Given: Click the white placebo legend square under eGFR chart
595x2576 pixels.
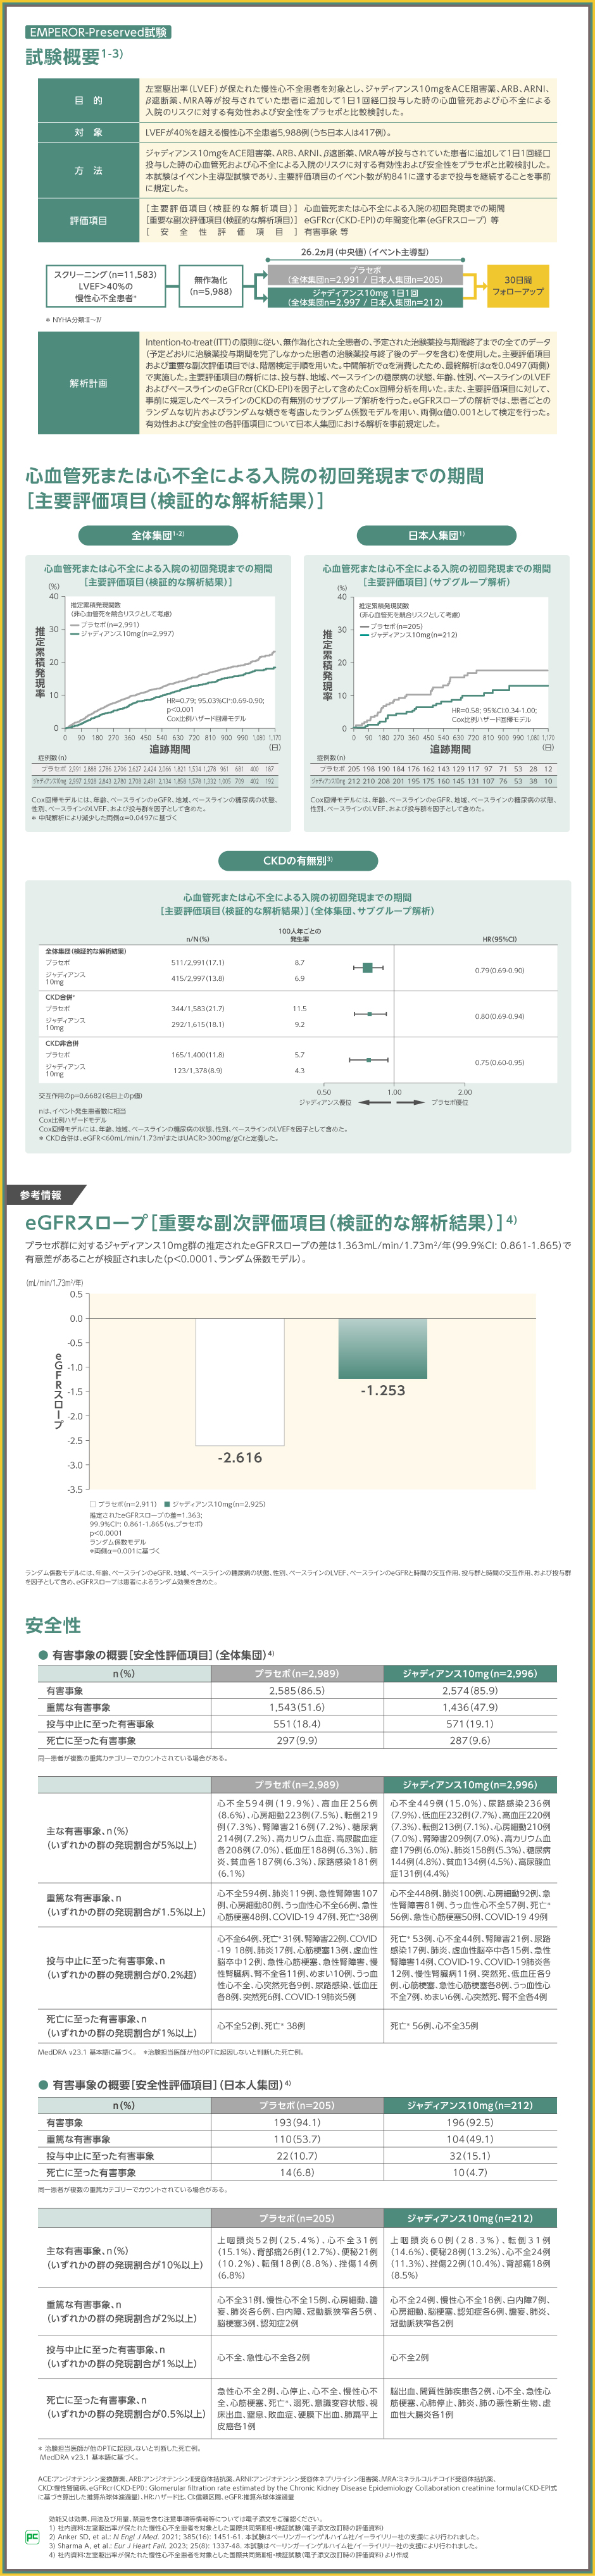Looking at the screenshot, I should 93,1504.
